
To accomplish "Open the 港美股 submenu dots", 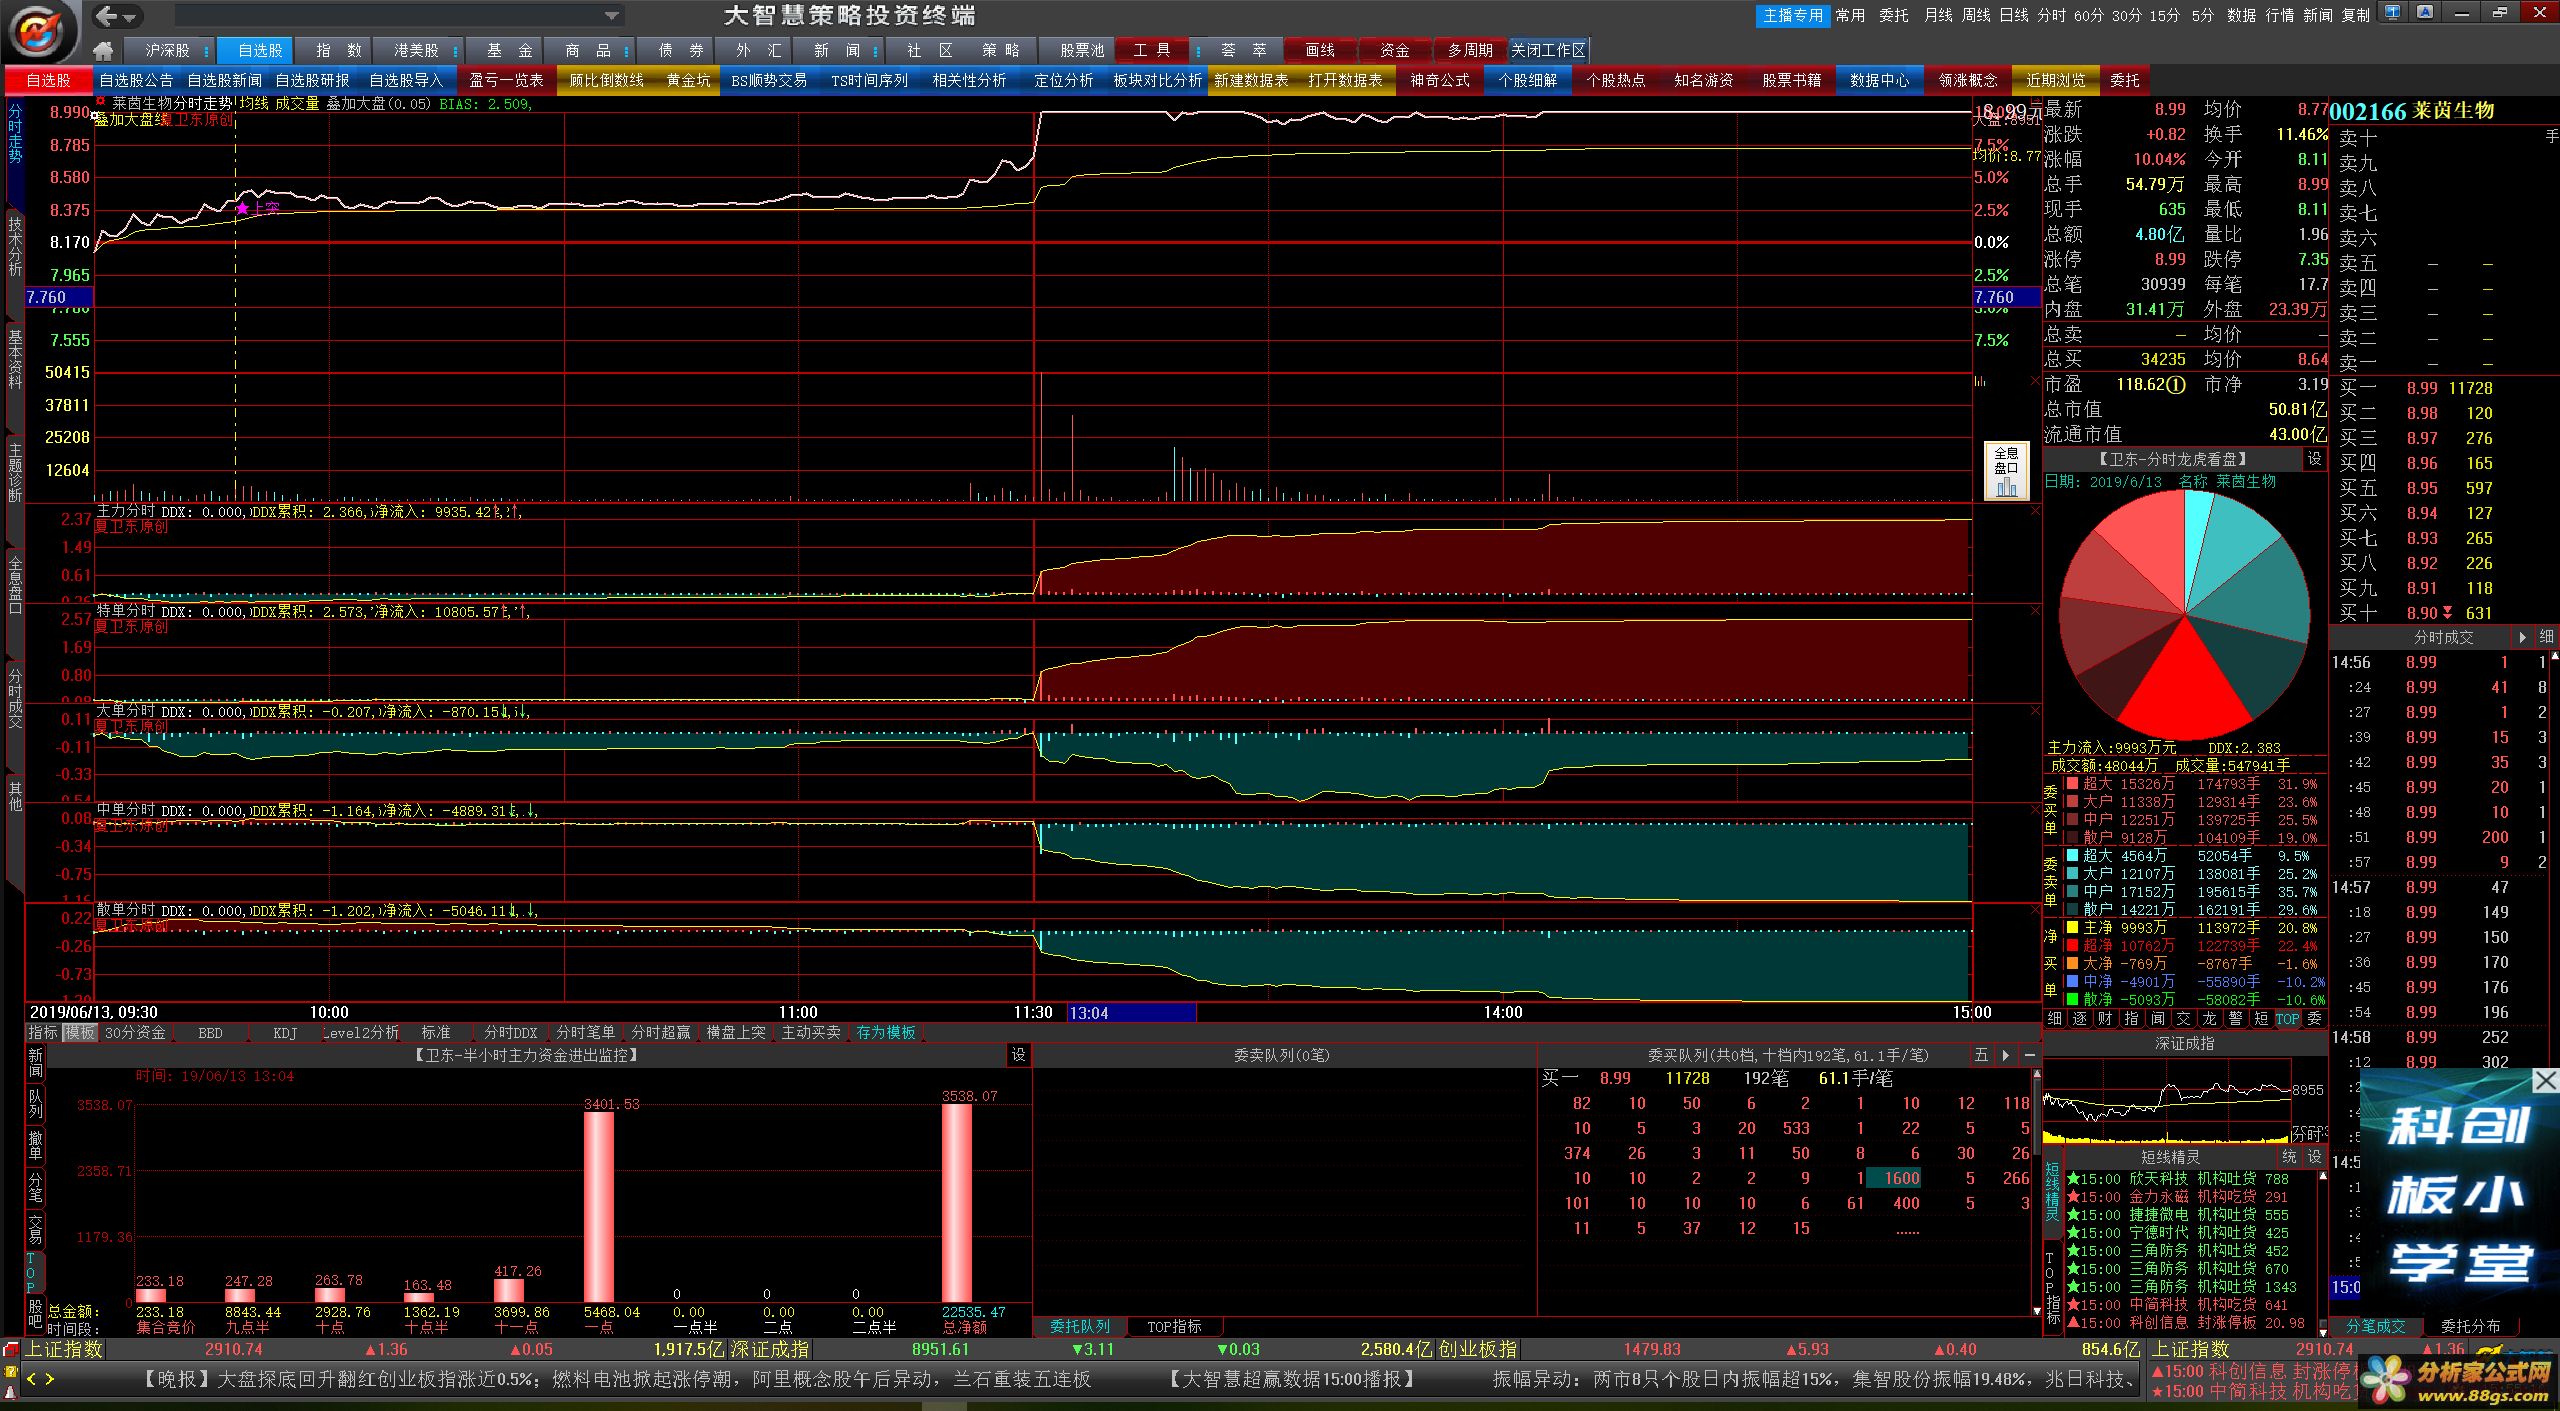I will pyautogui.click(x=455, y=51).
